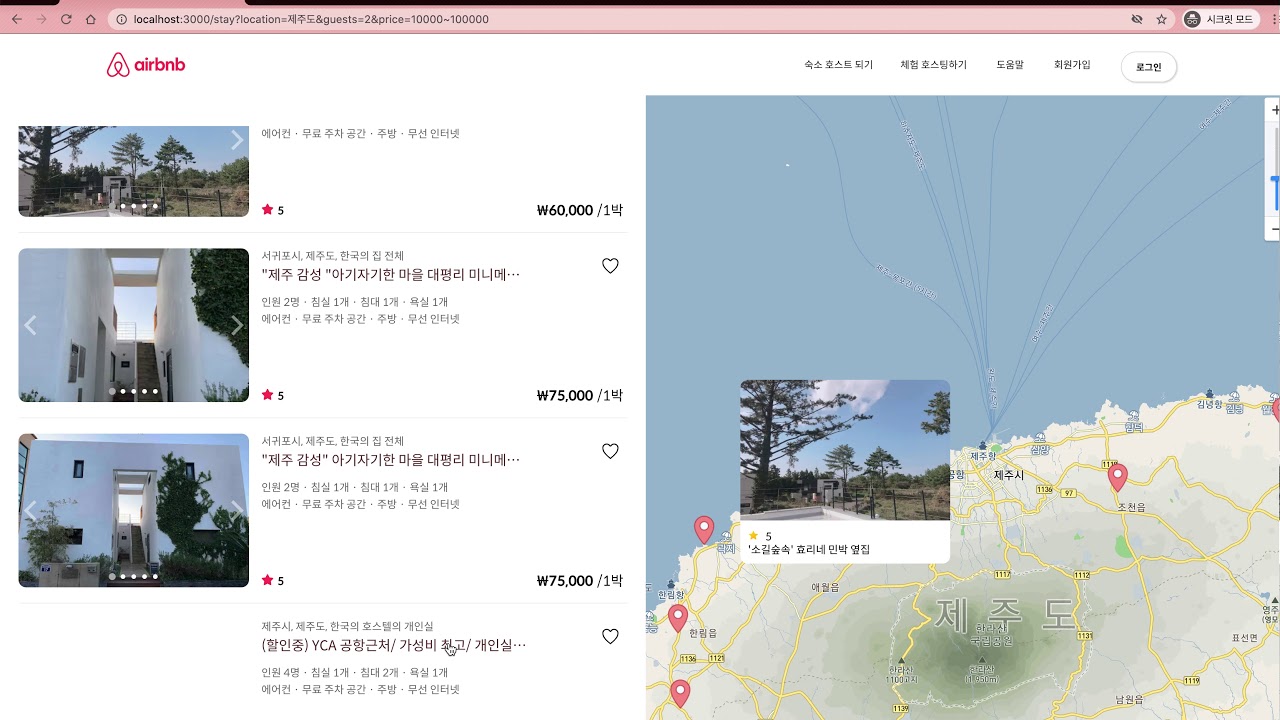Click the white house with ivy photo

pyautogui.click(x=133, y=510)
